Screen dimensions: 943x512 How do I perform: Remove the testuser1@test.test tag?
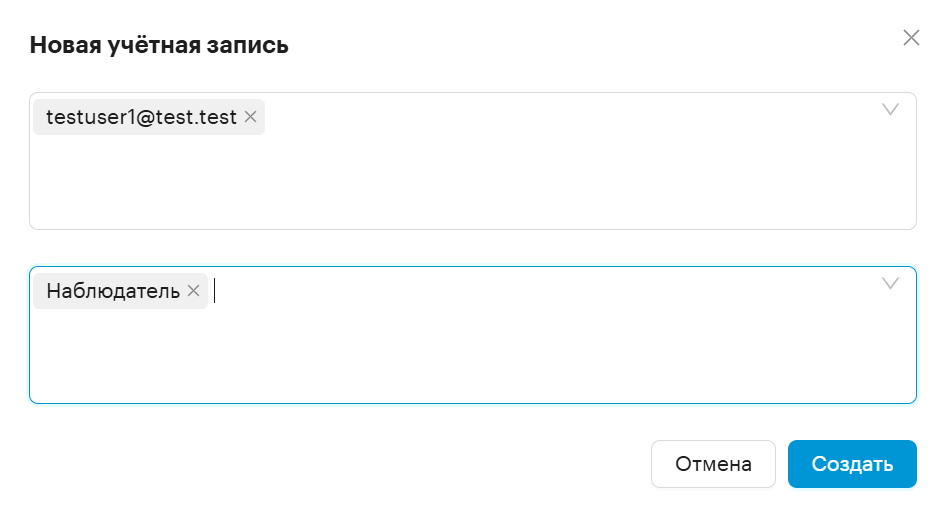250,117
